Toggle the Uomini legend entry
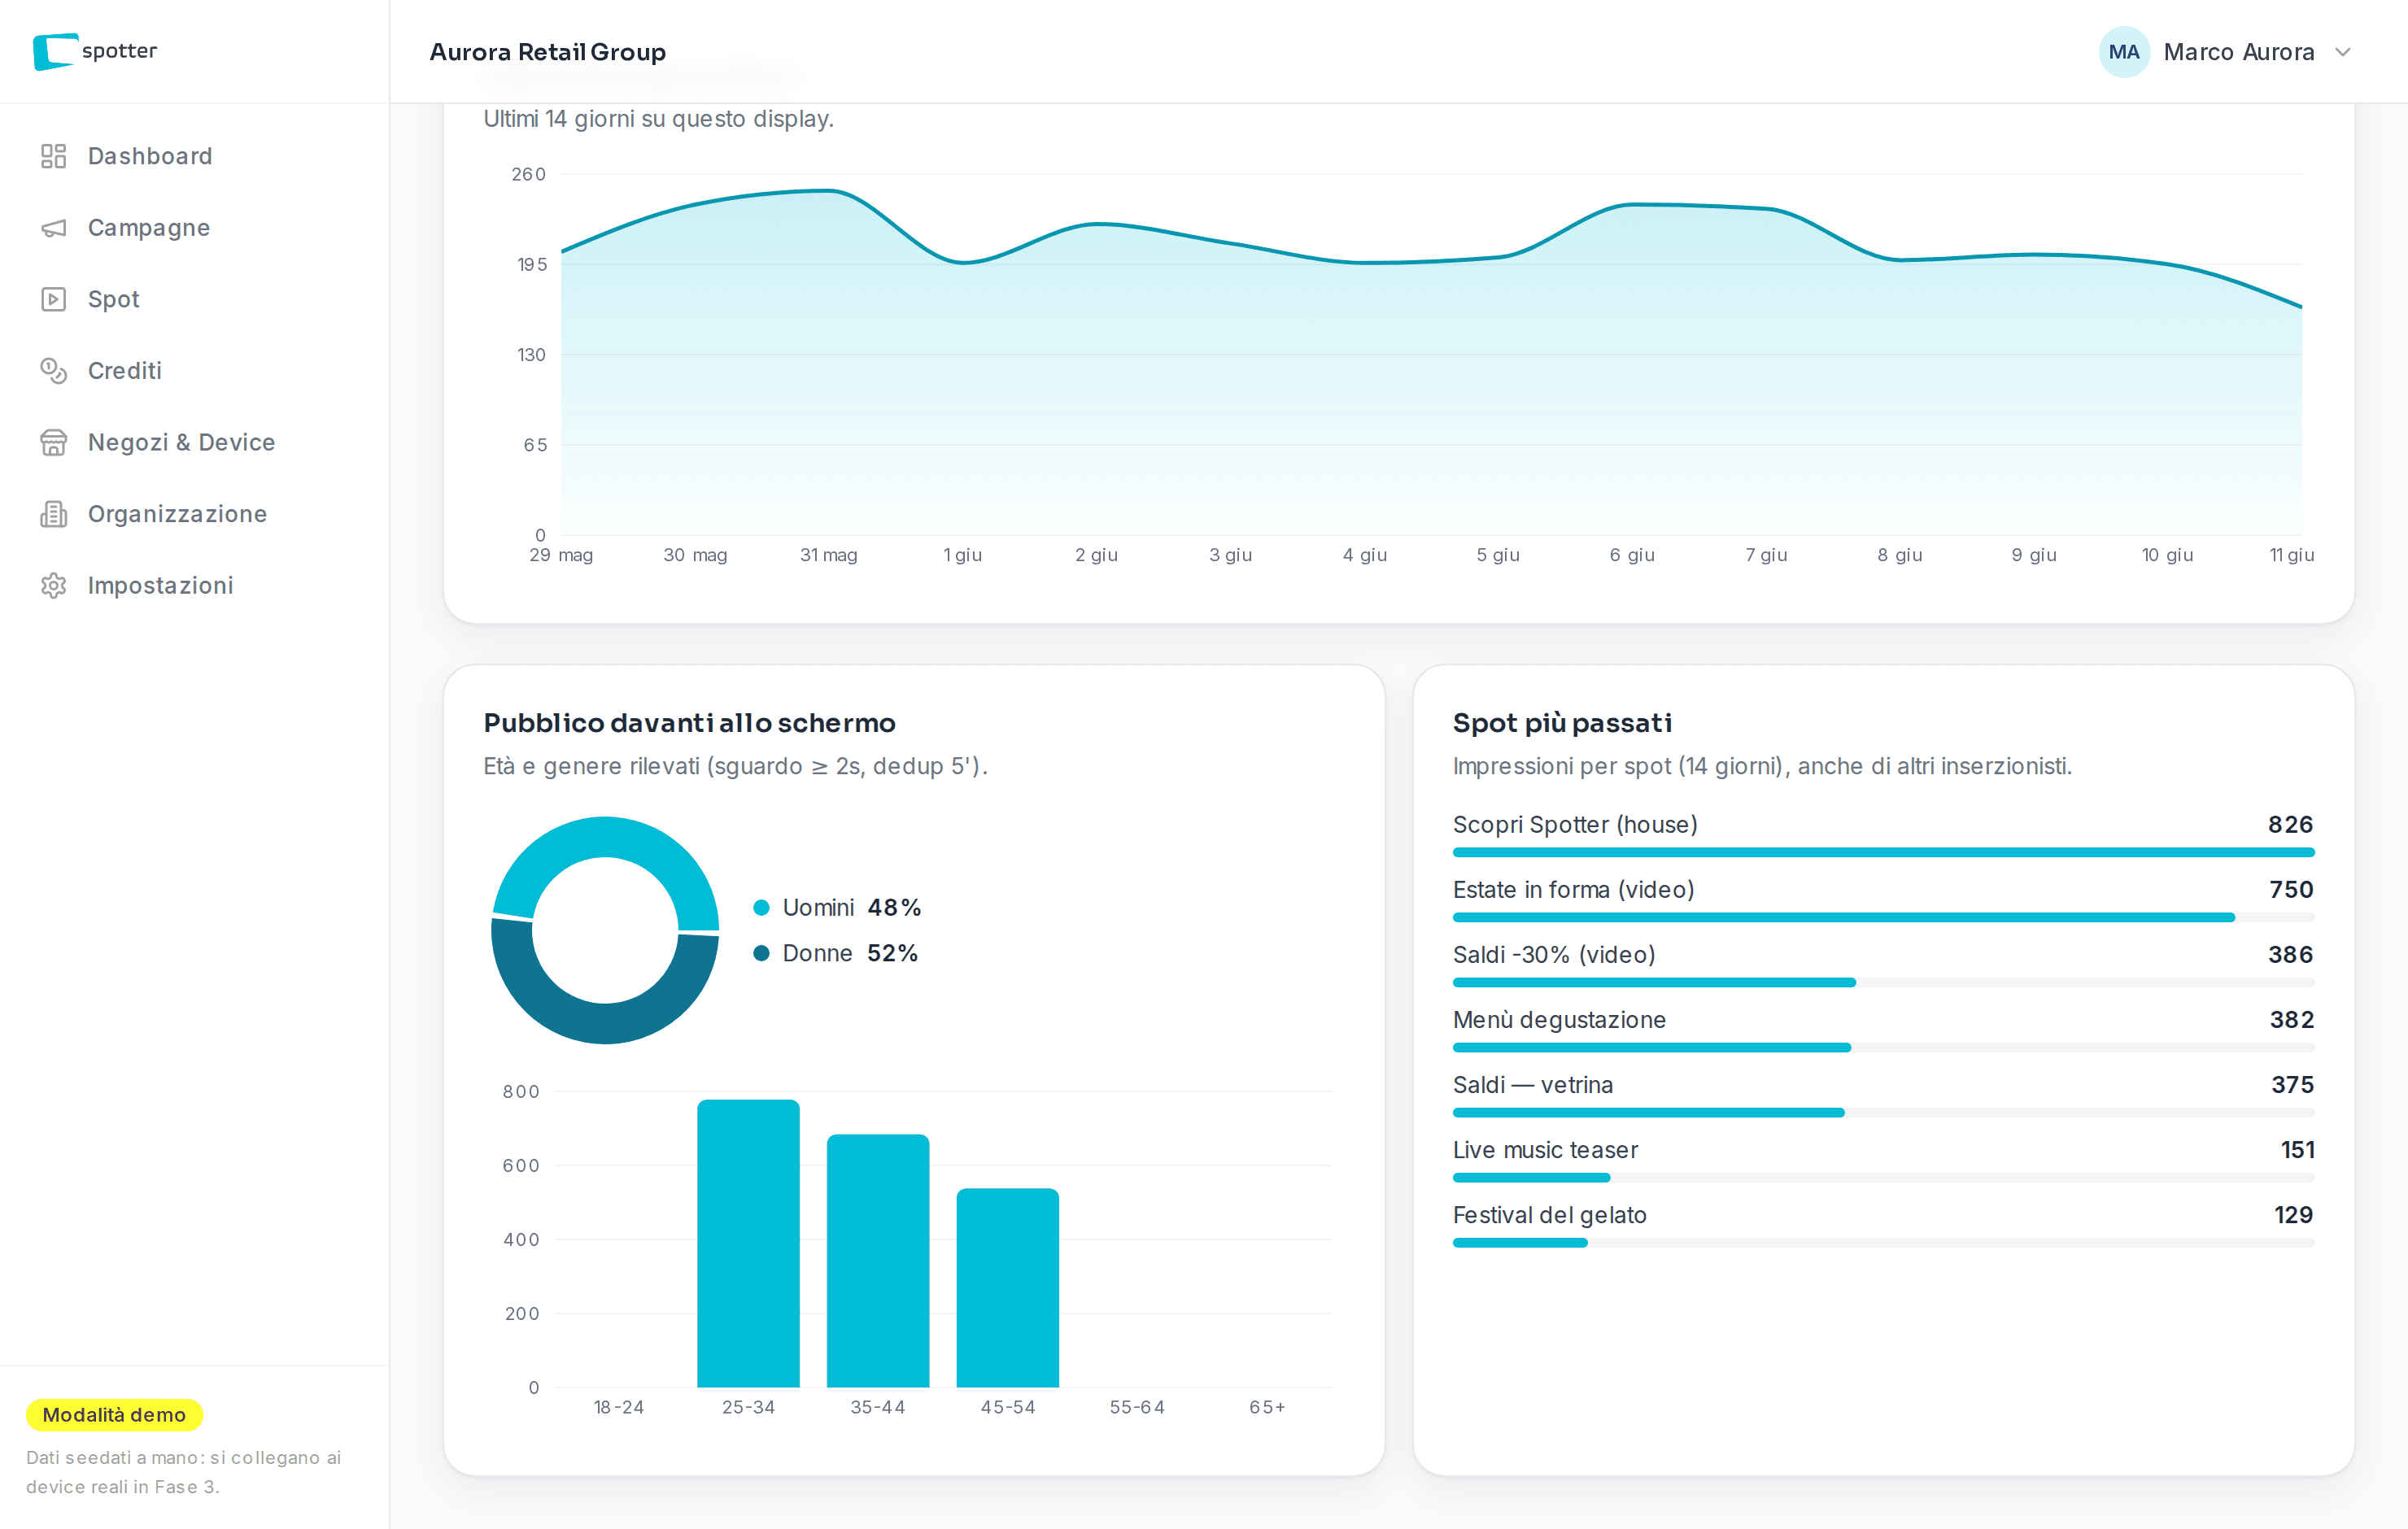The height and width of the screenshot is (1529, 2408). click(836, 907)
